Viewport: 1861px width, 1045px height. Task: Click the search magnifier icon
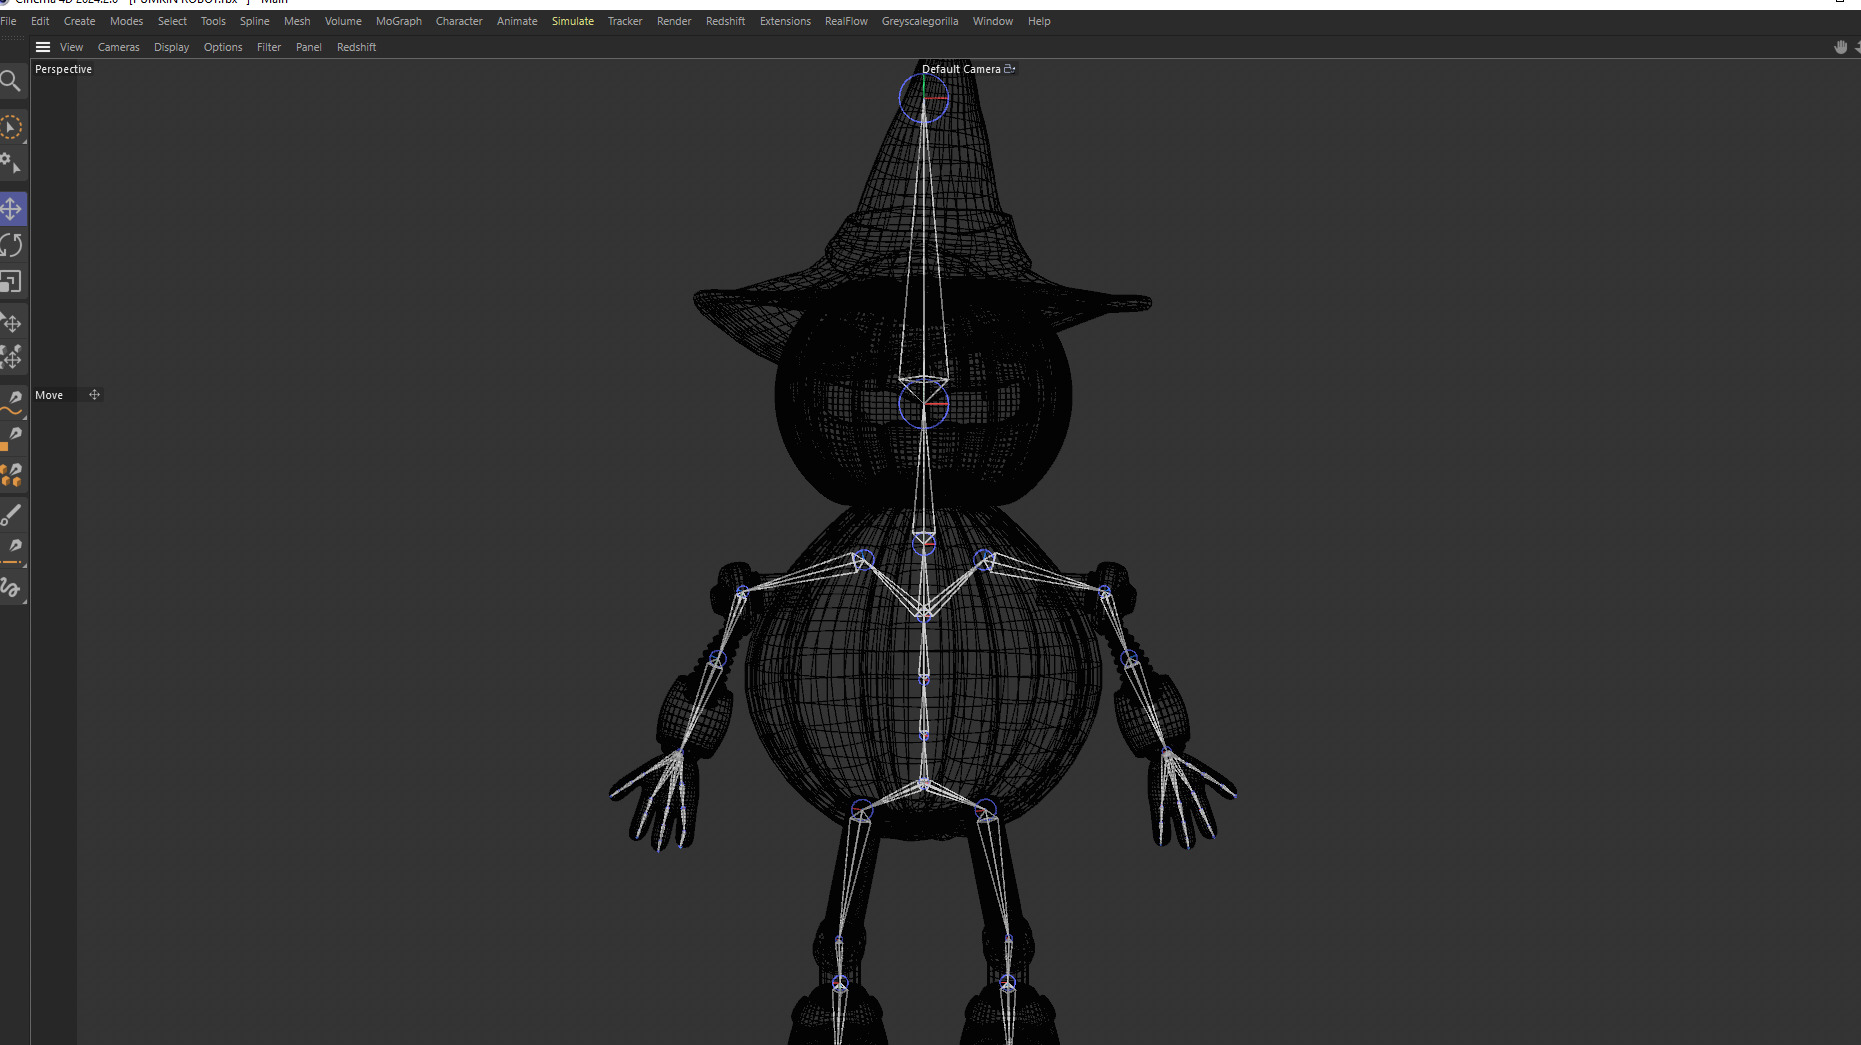11,81
